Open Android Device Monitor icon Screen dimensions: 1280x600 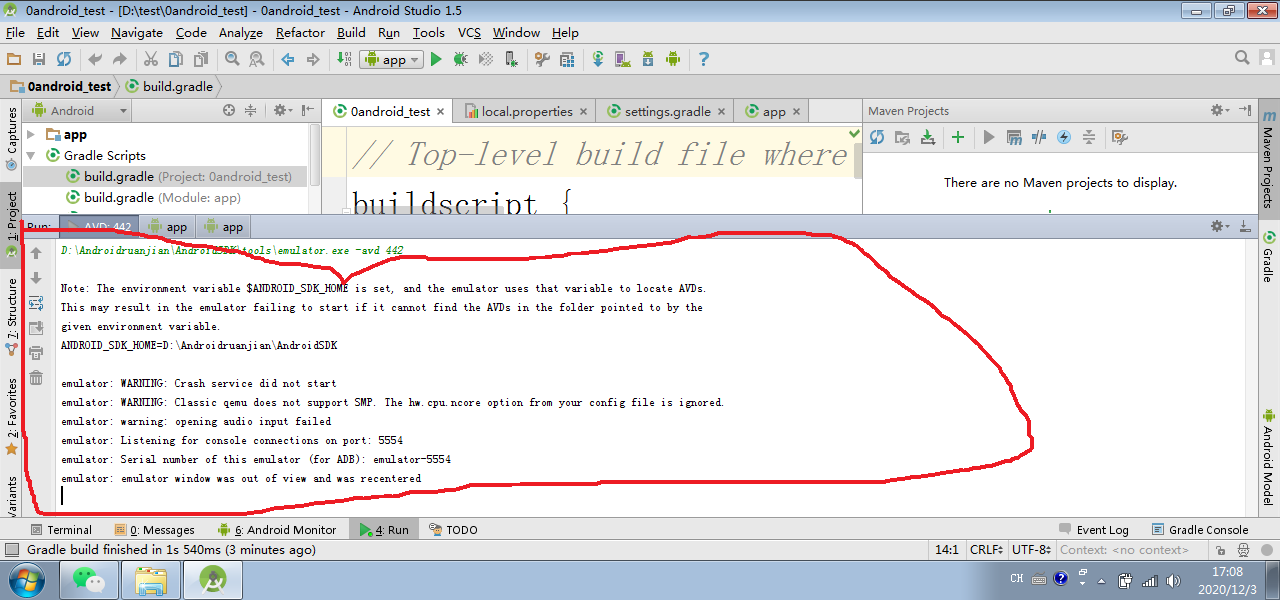673,59
